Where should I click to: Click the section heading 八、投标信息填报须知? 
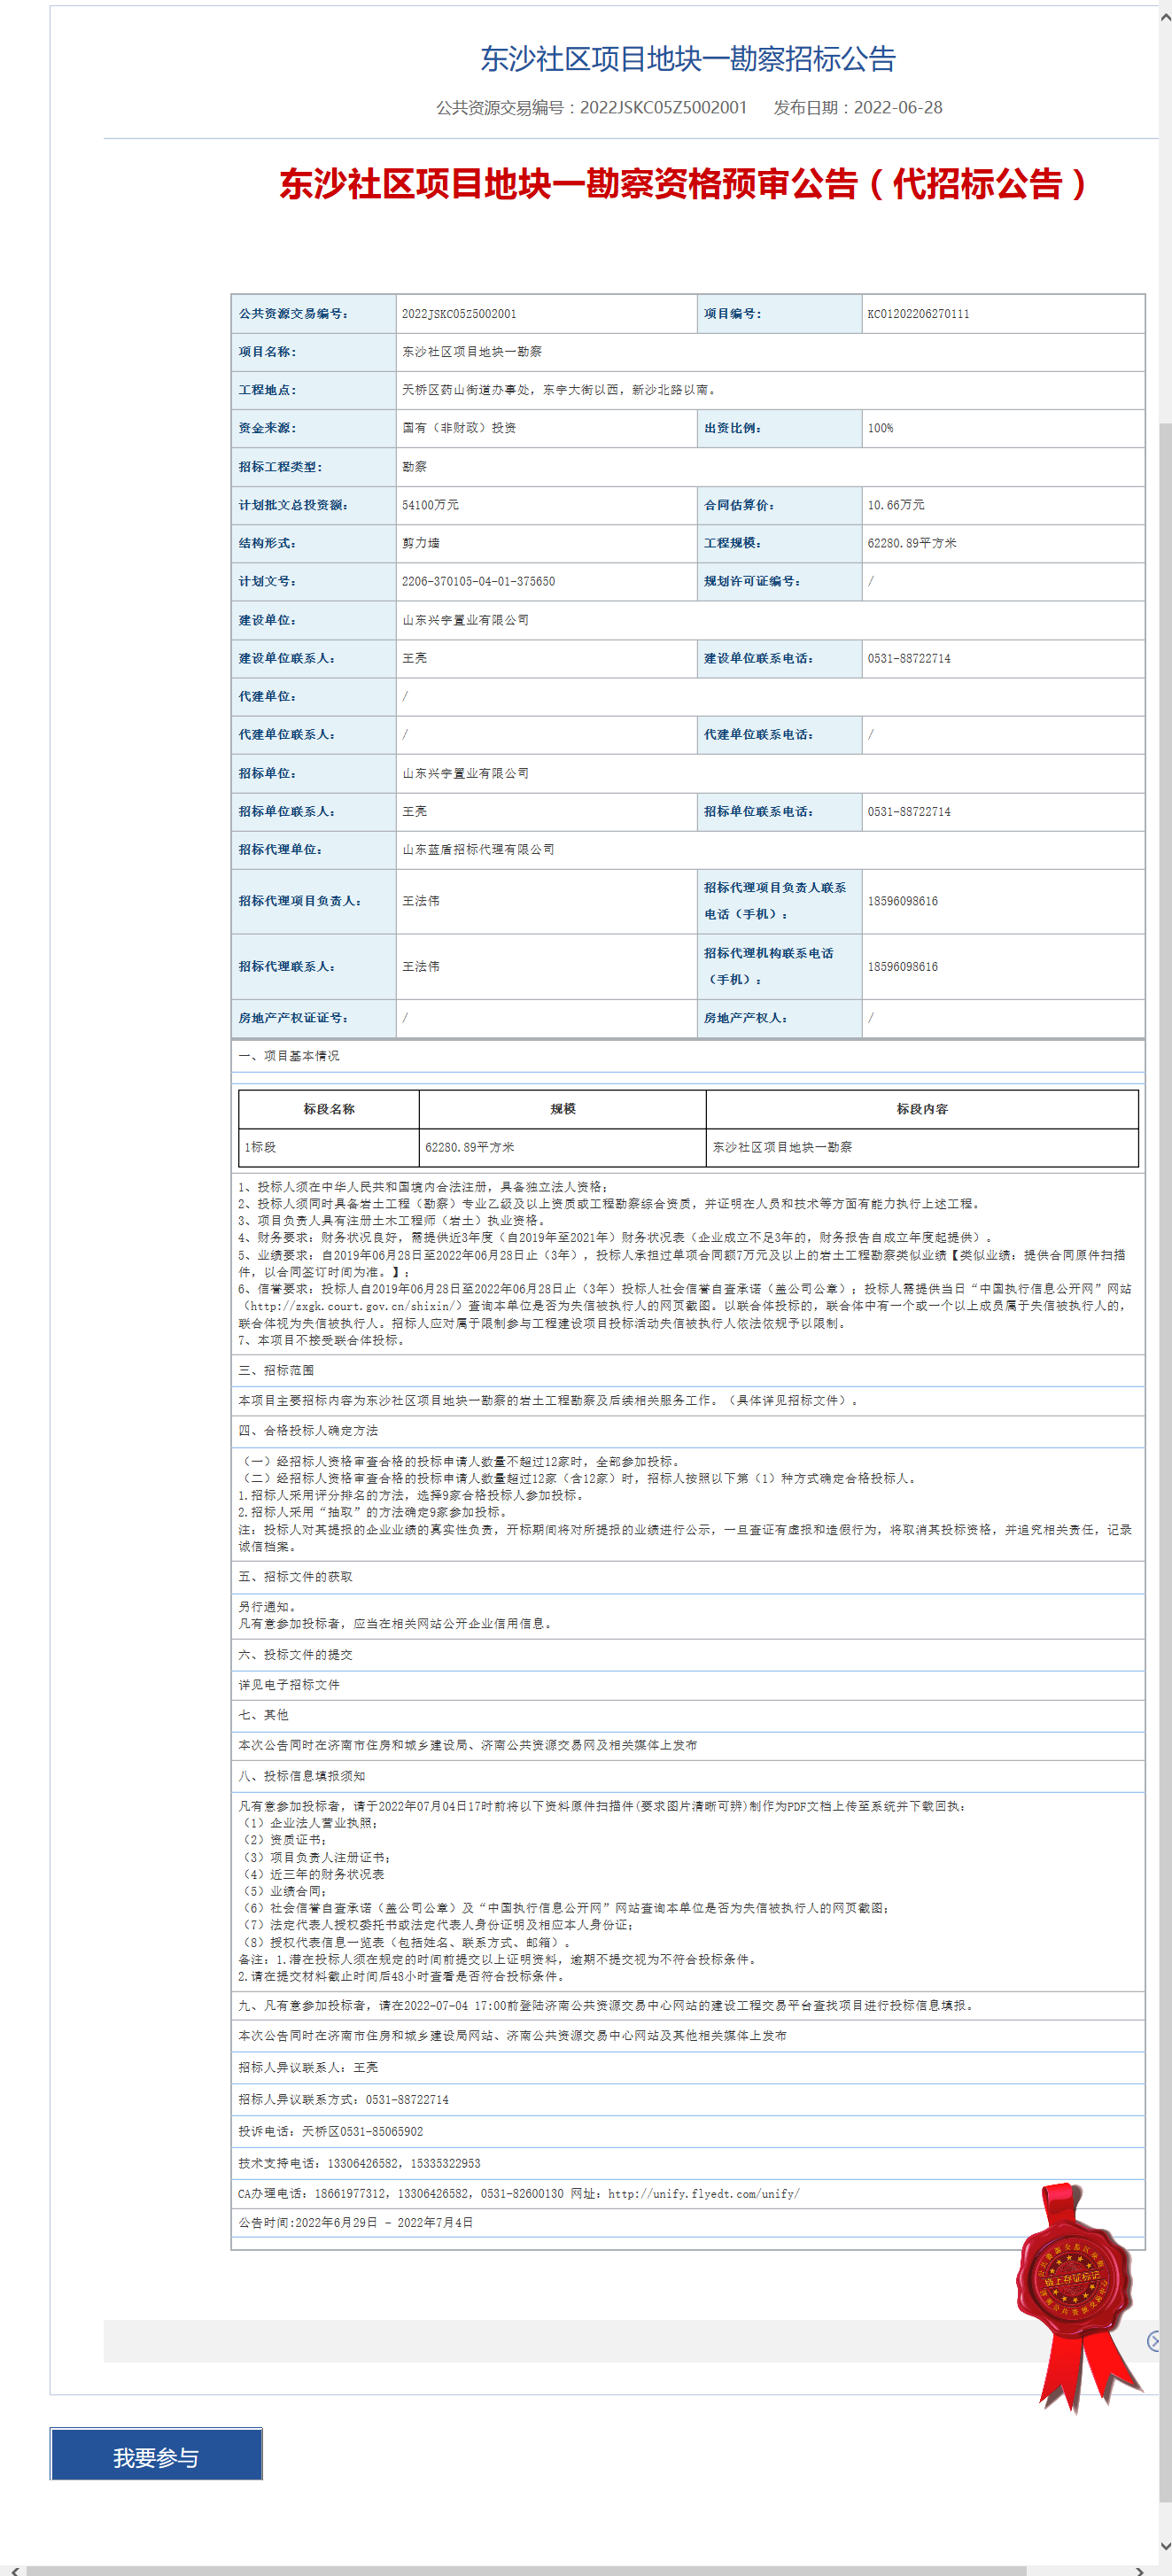(x=302, y=1776)
